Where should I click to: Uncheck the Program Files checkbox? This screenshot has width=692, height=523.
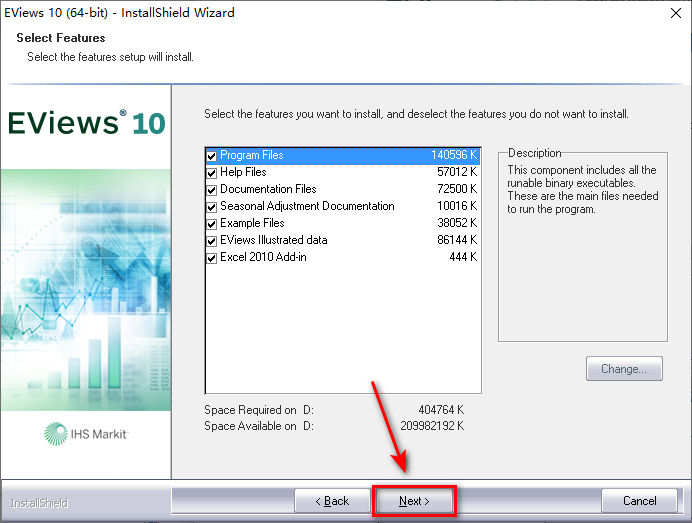212,156
